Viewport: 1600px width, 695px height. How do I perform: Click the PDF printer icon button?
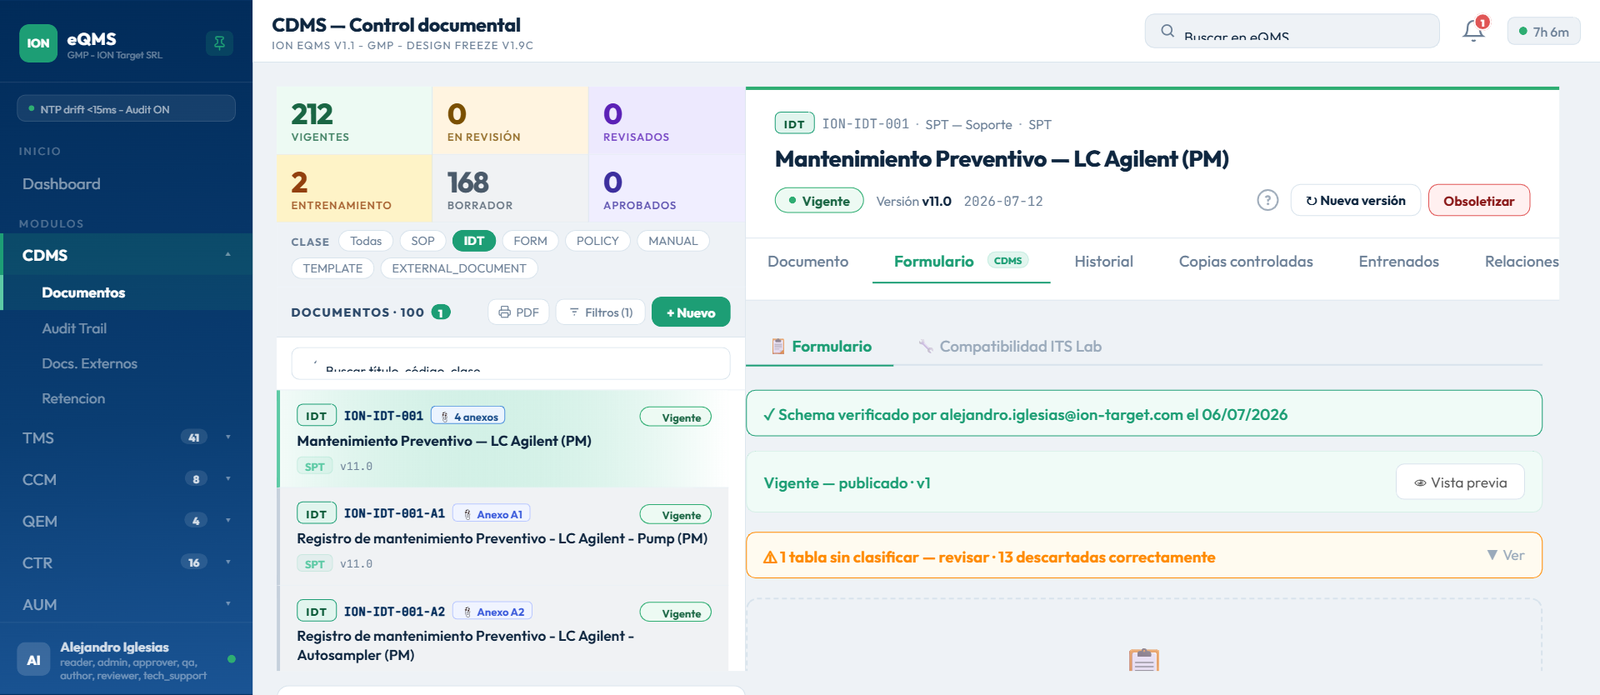point(519,312)
